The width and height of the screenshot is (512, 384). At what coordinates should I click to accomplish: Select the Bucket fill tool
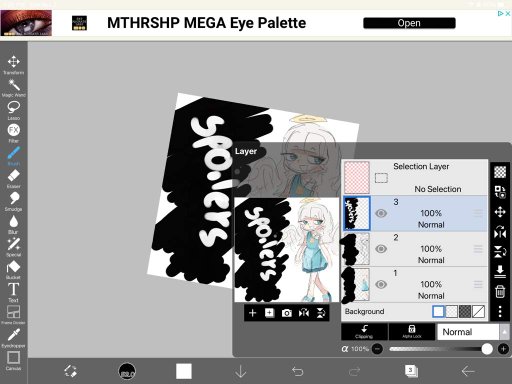coord(14,270)
